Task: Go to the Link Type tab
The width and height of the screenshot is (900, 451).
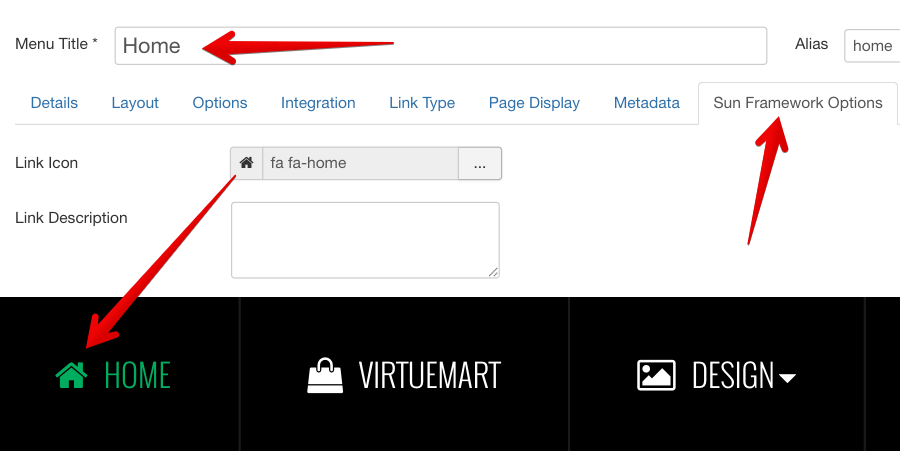Action: (422, 103)
